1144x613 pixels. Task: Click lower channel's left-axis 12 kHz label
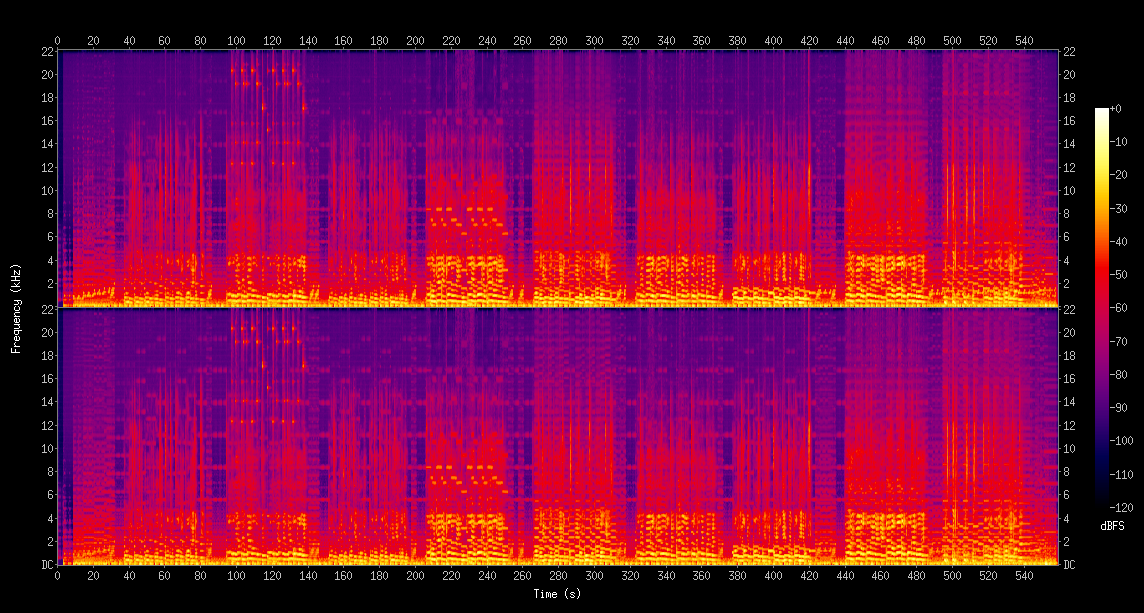48,425
